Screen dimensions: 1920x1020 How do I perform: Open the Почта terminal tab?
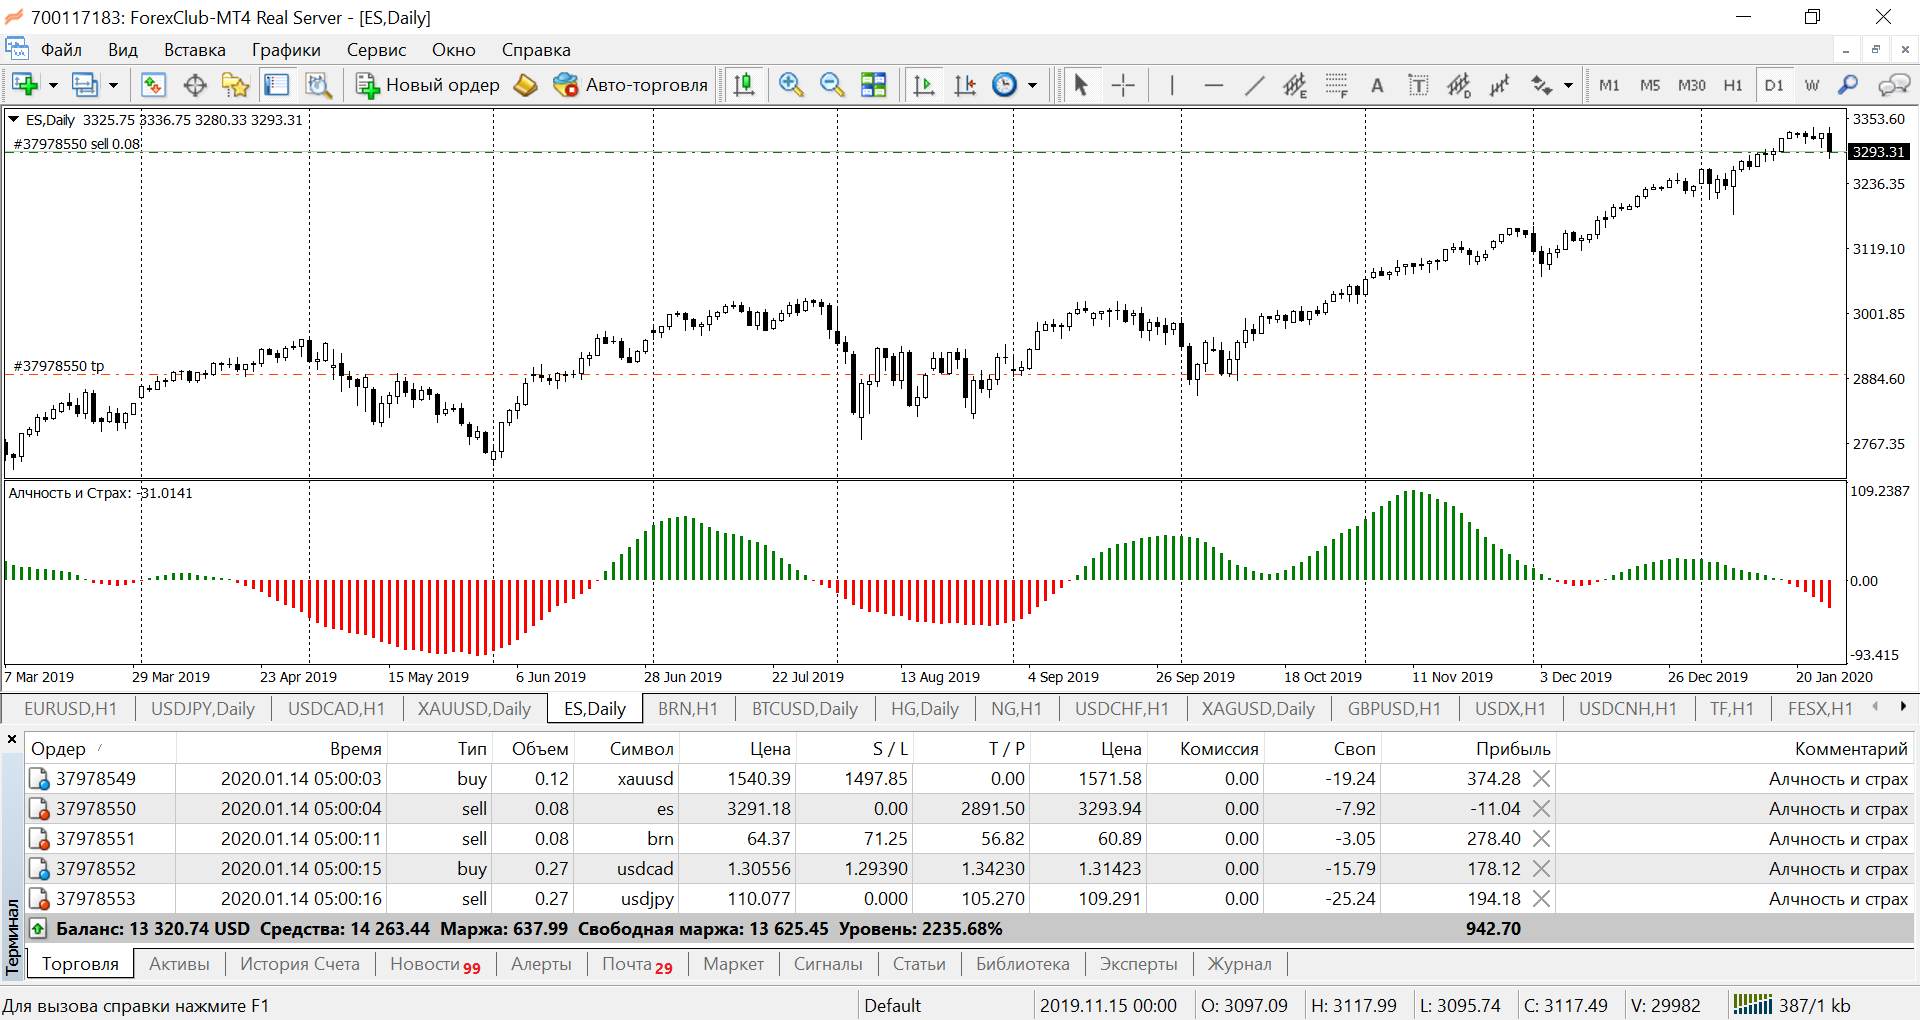pos(637,964)
